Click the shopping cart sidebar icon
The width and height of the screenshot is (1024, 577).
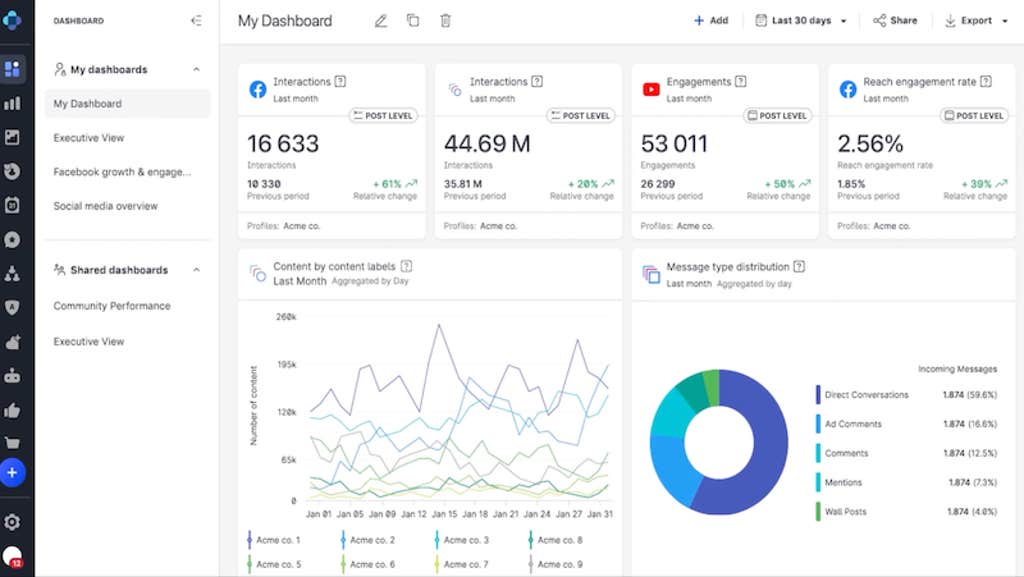[13, 443]
